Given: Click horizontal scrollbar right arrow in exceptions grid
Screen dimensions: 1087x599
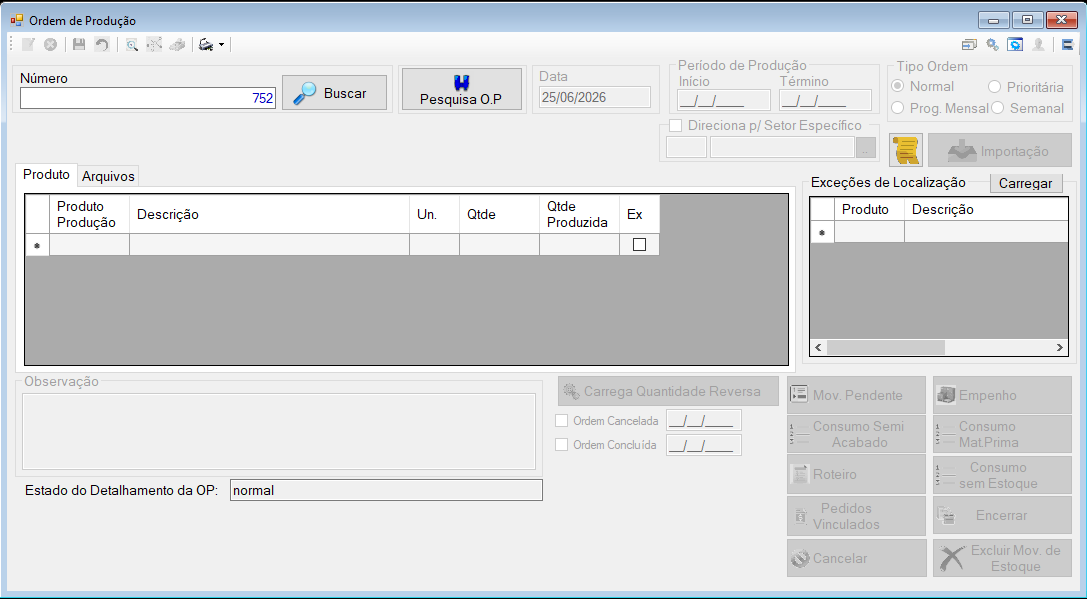Looking at the screenshot, I should 1060,347.
